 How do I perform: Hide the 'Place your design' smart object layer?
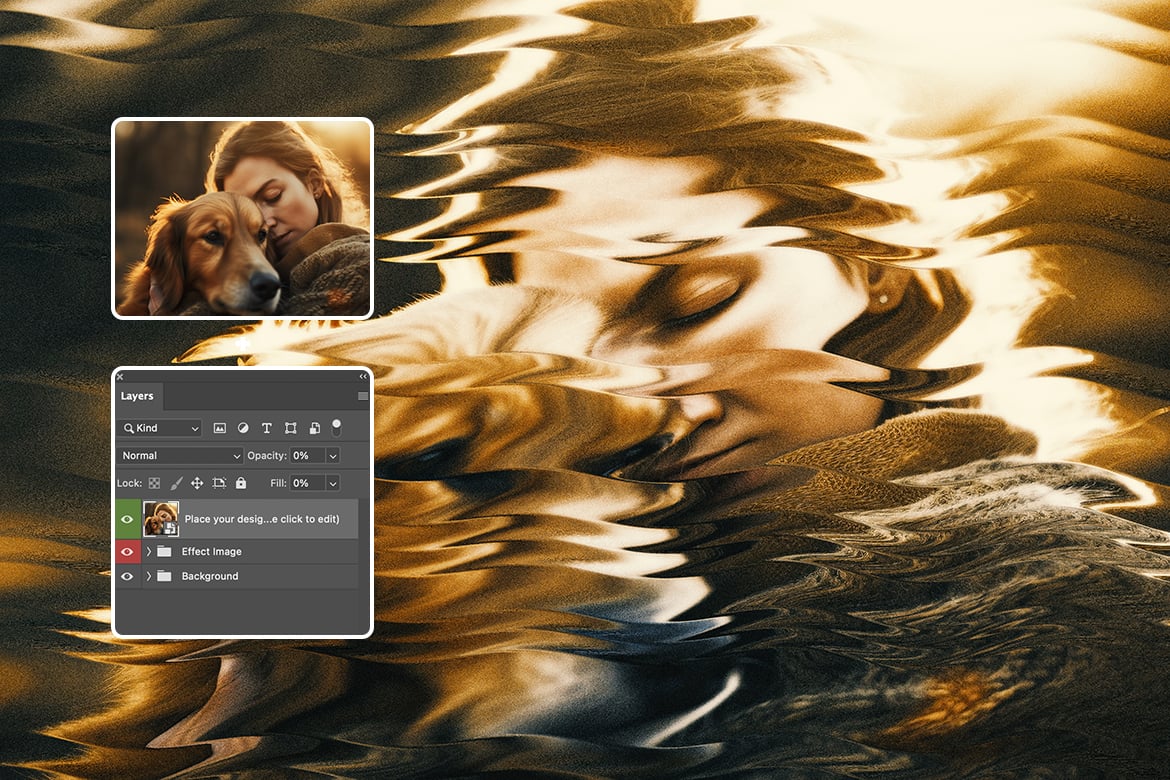click(127, 520)
